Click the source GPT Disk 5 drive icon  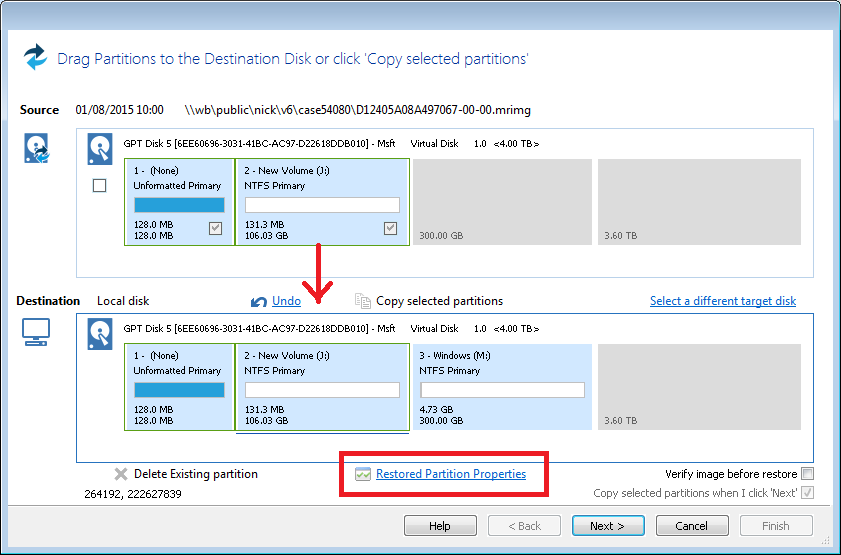pos(100,148)
